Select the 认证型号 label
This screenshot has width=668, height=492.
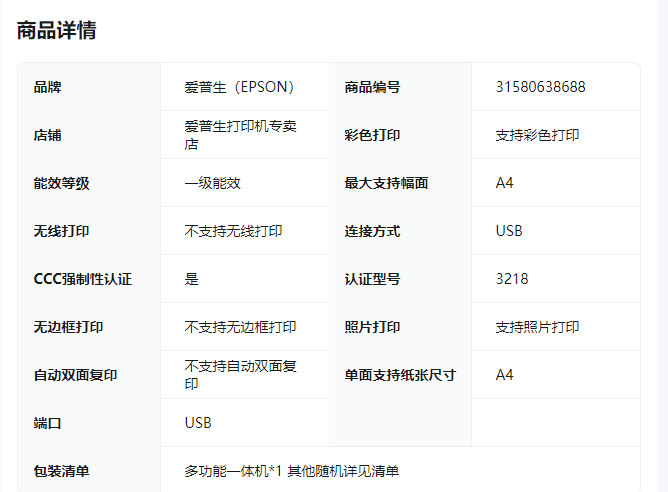372,279
